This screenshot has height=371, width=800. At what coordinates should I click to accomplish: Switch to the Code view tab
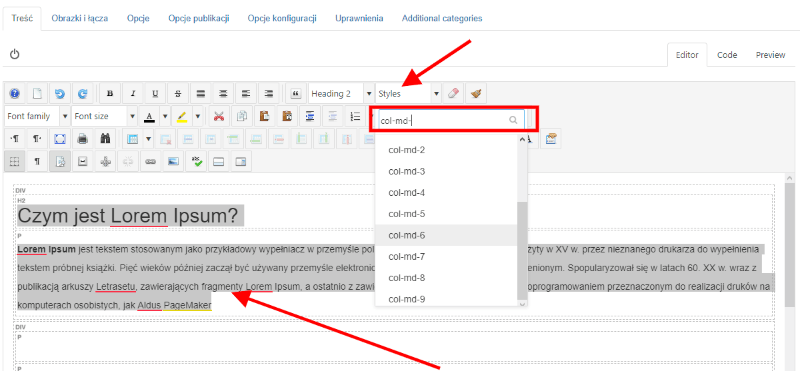point(727,55)
